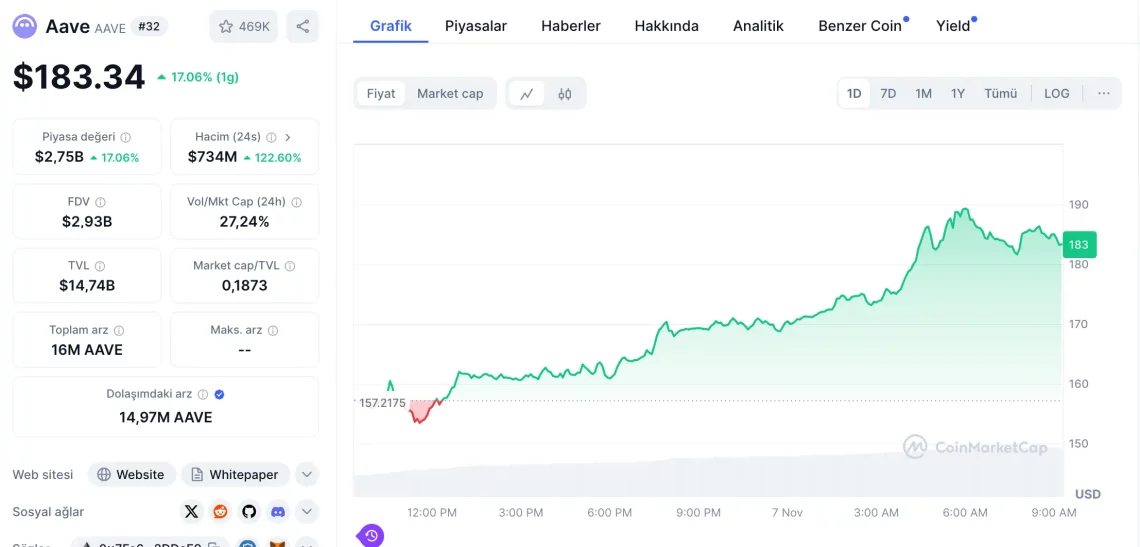The width and height of the screenshot is (1140, 547).
Task: Select Fiyat chart mode
Action: [381, 94]
